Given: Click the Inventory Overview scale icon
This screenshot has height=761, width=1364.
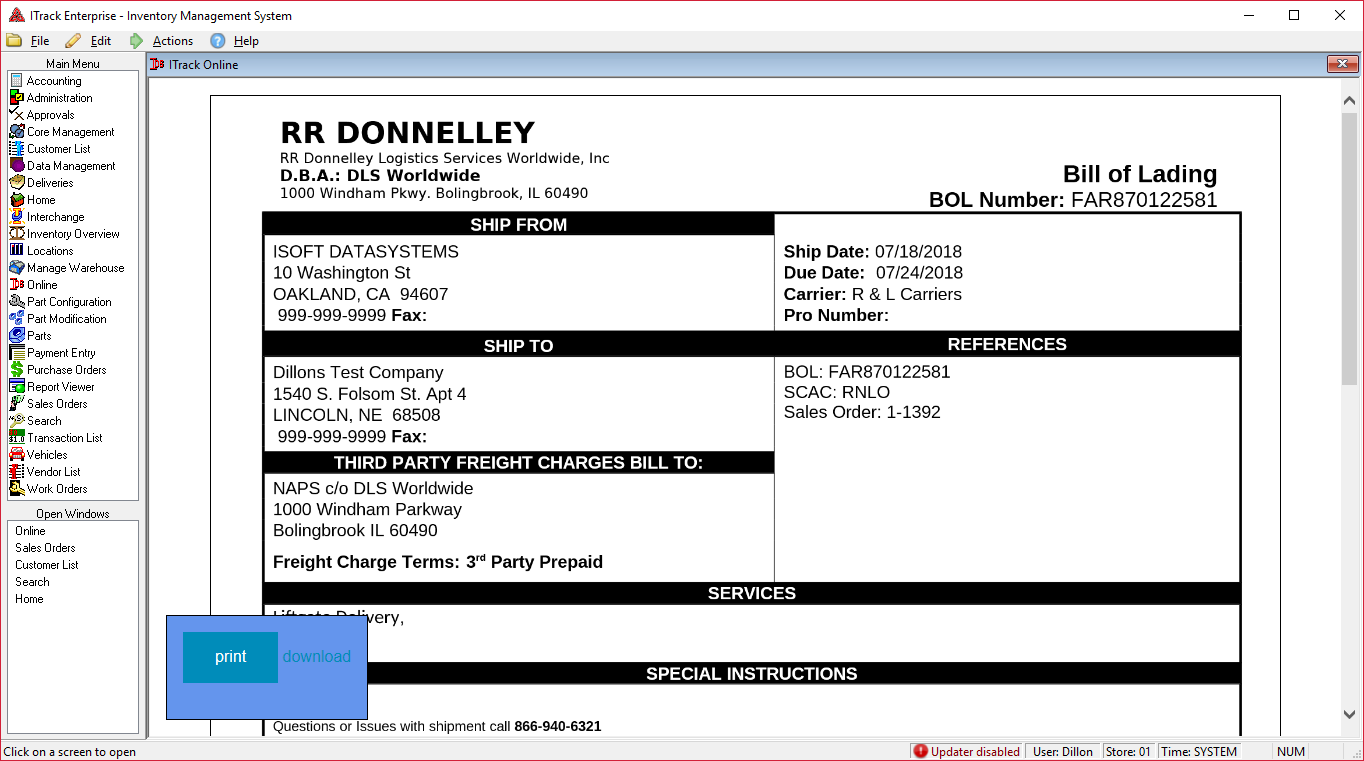Looking at the screenshot, I should tap(16, 234).
